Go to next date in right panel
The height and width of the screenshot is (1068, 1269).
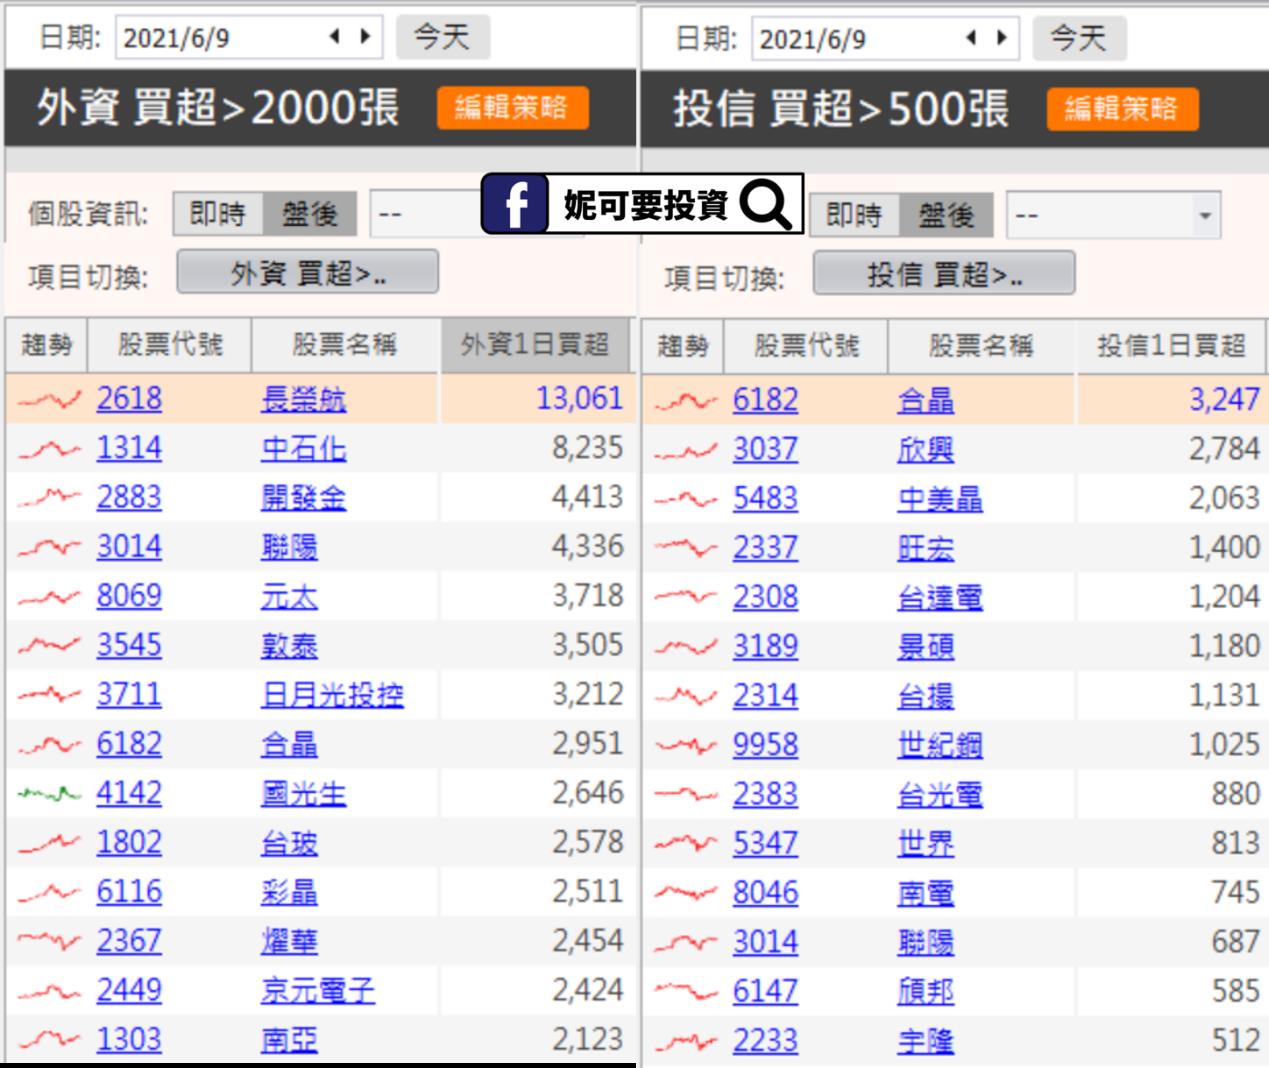click(x=1002, y=38)
